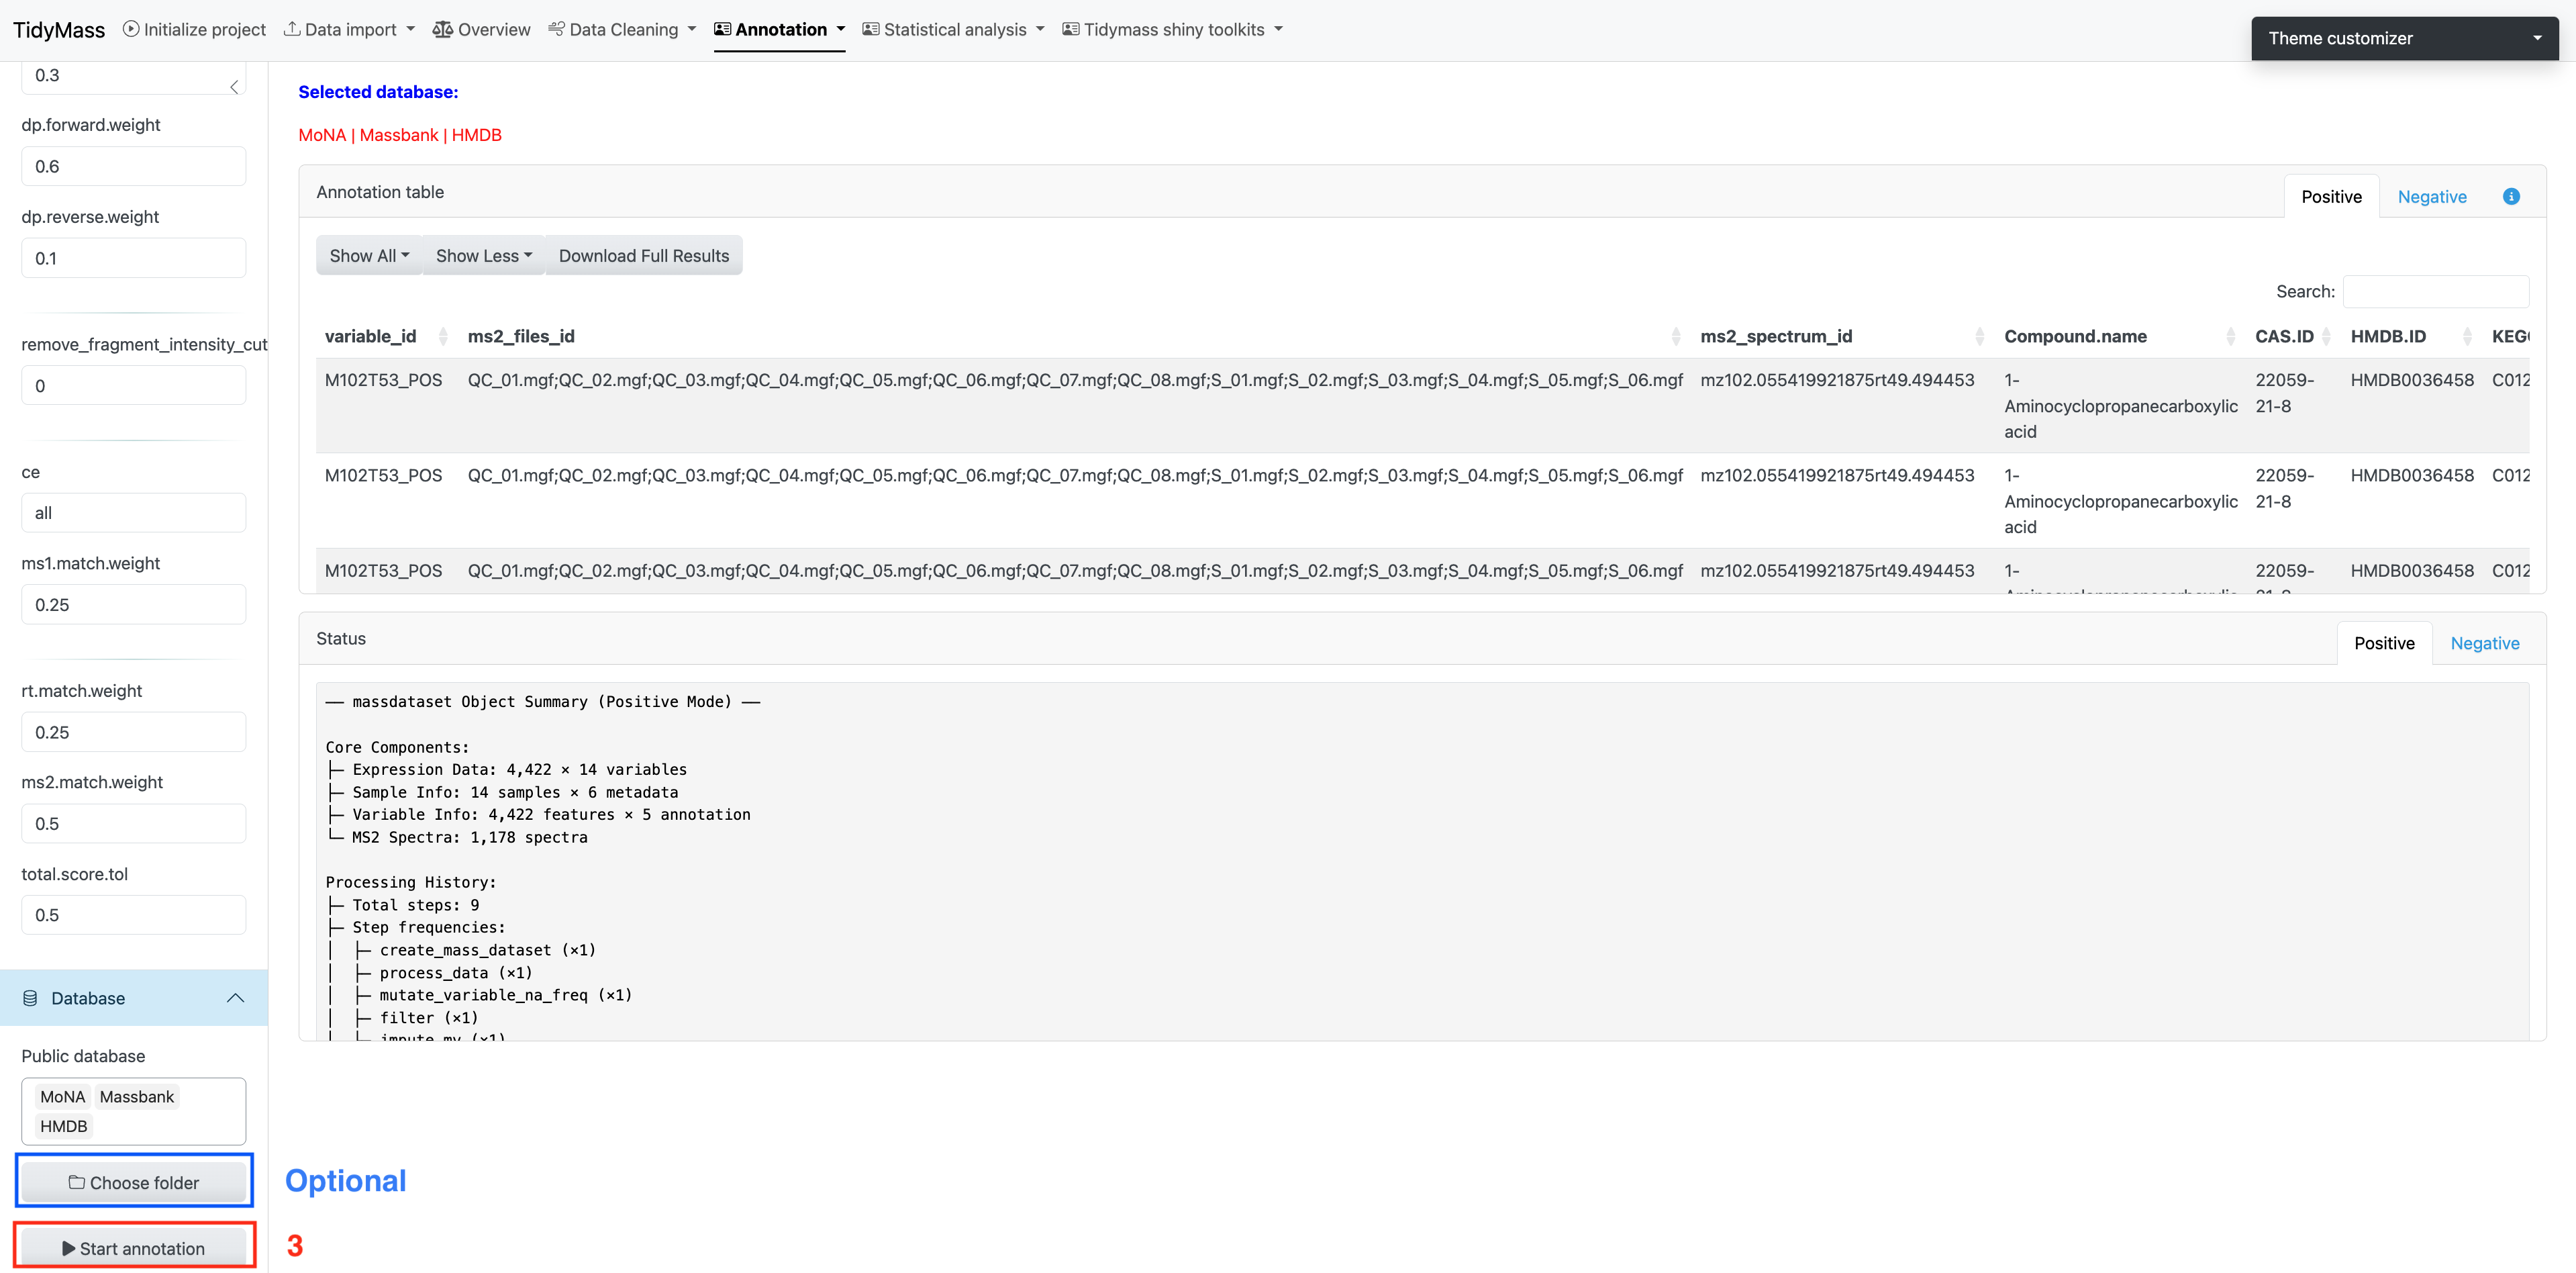The height and width of the screenshot is (1273, 2576).
Task: Sort by ms2_files_id column arrows
Action: [1676, 337]
